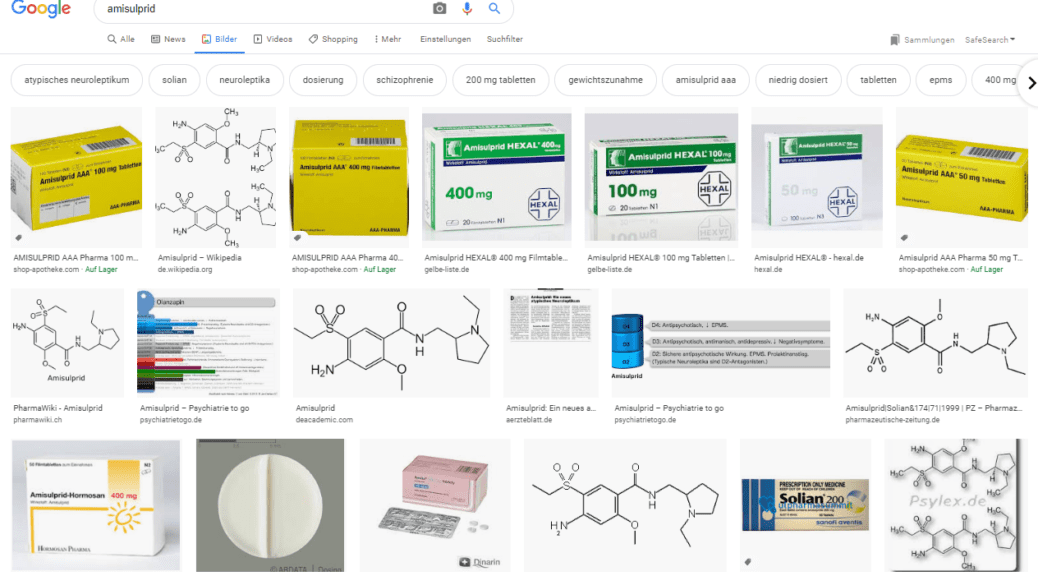This screenshot has width=1038, height=576.
Task: Click the 'gelbe-liste.de' source under HEXAL 100 mg
Action: (610, 269)
